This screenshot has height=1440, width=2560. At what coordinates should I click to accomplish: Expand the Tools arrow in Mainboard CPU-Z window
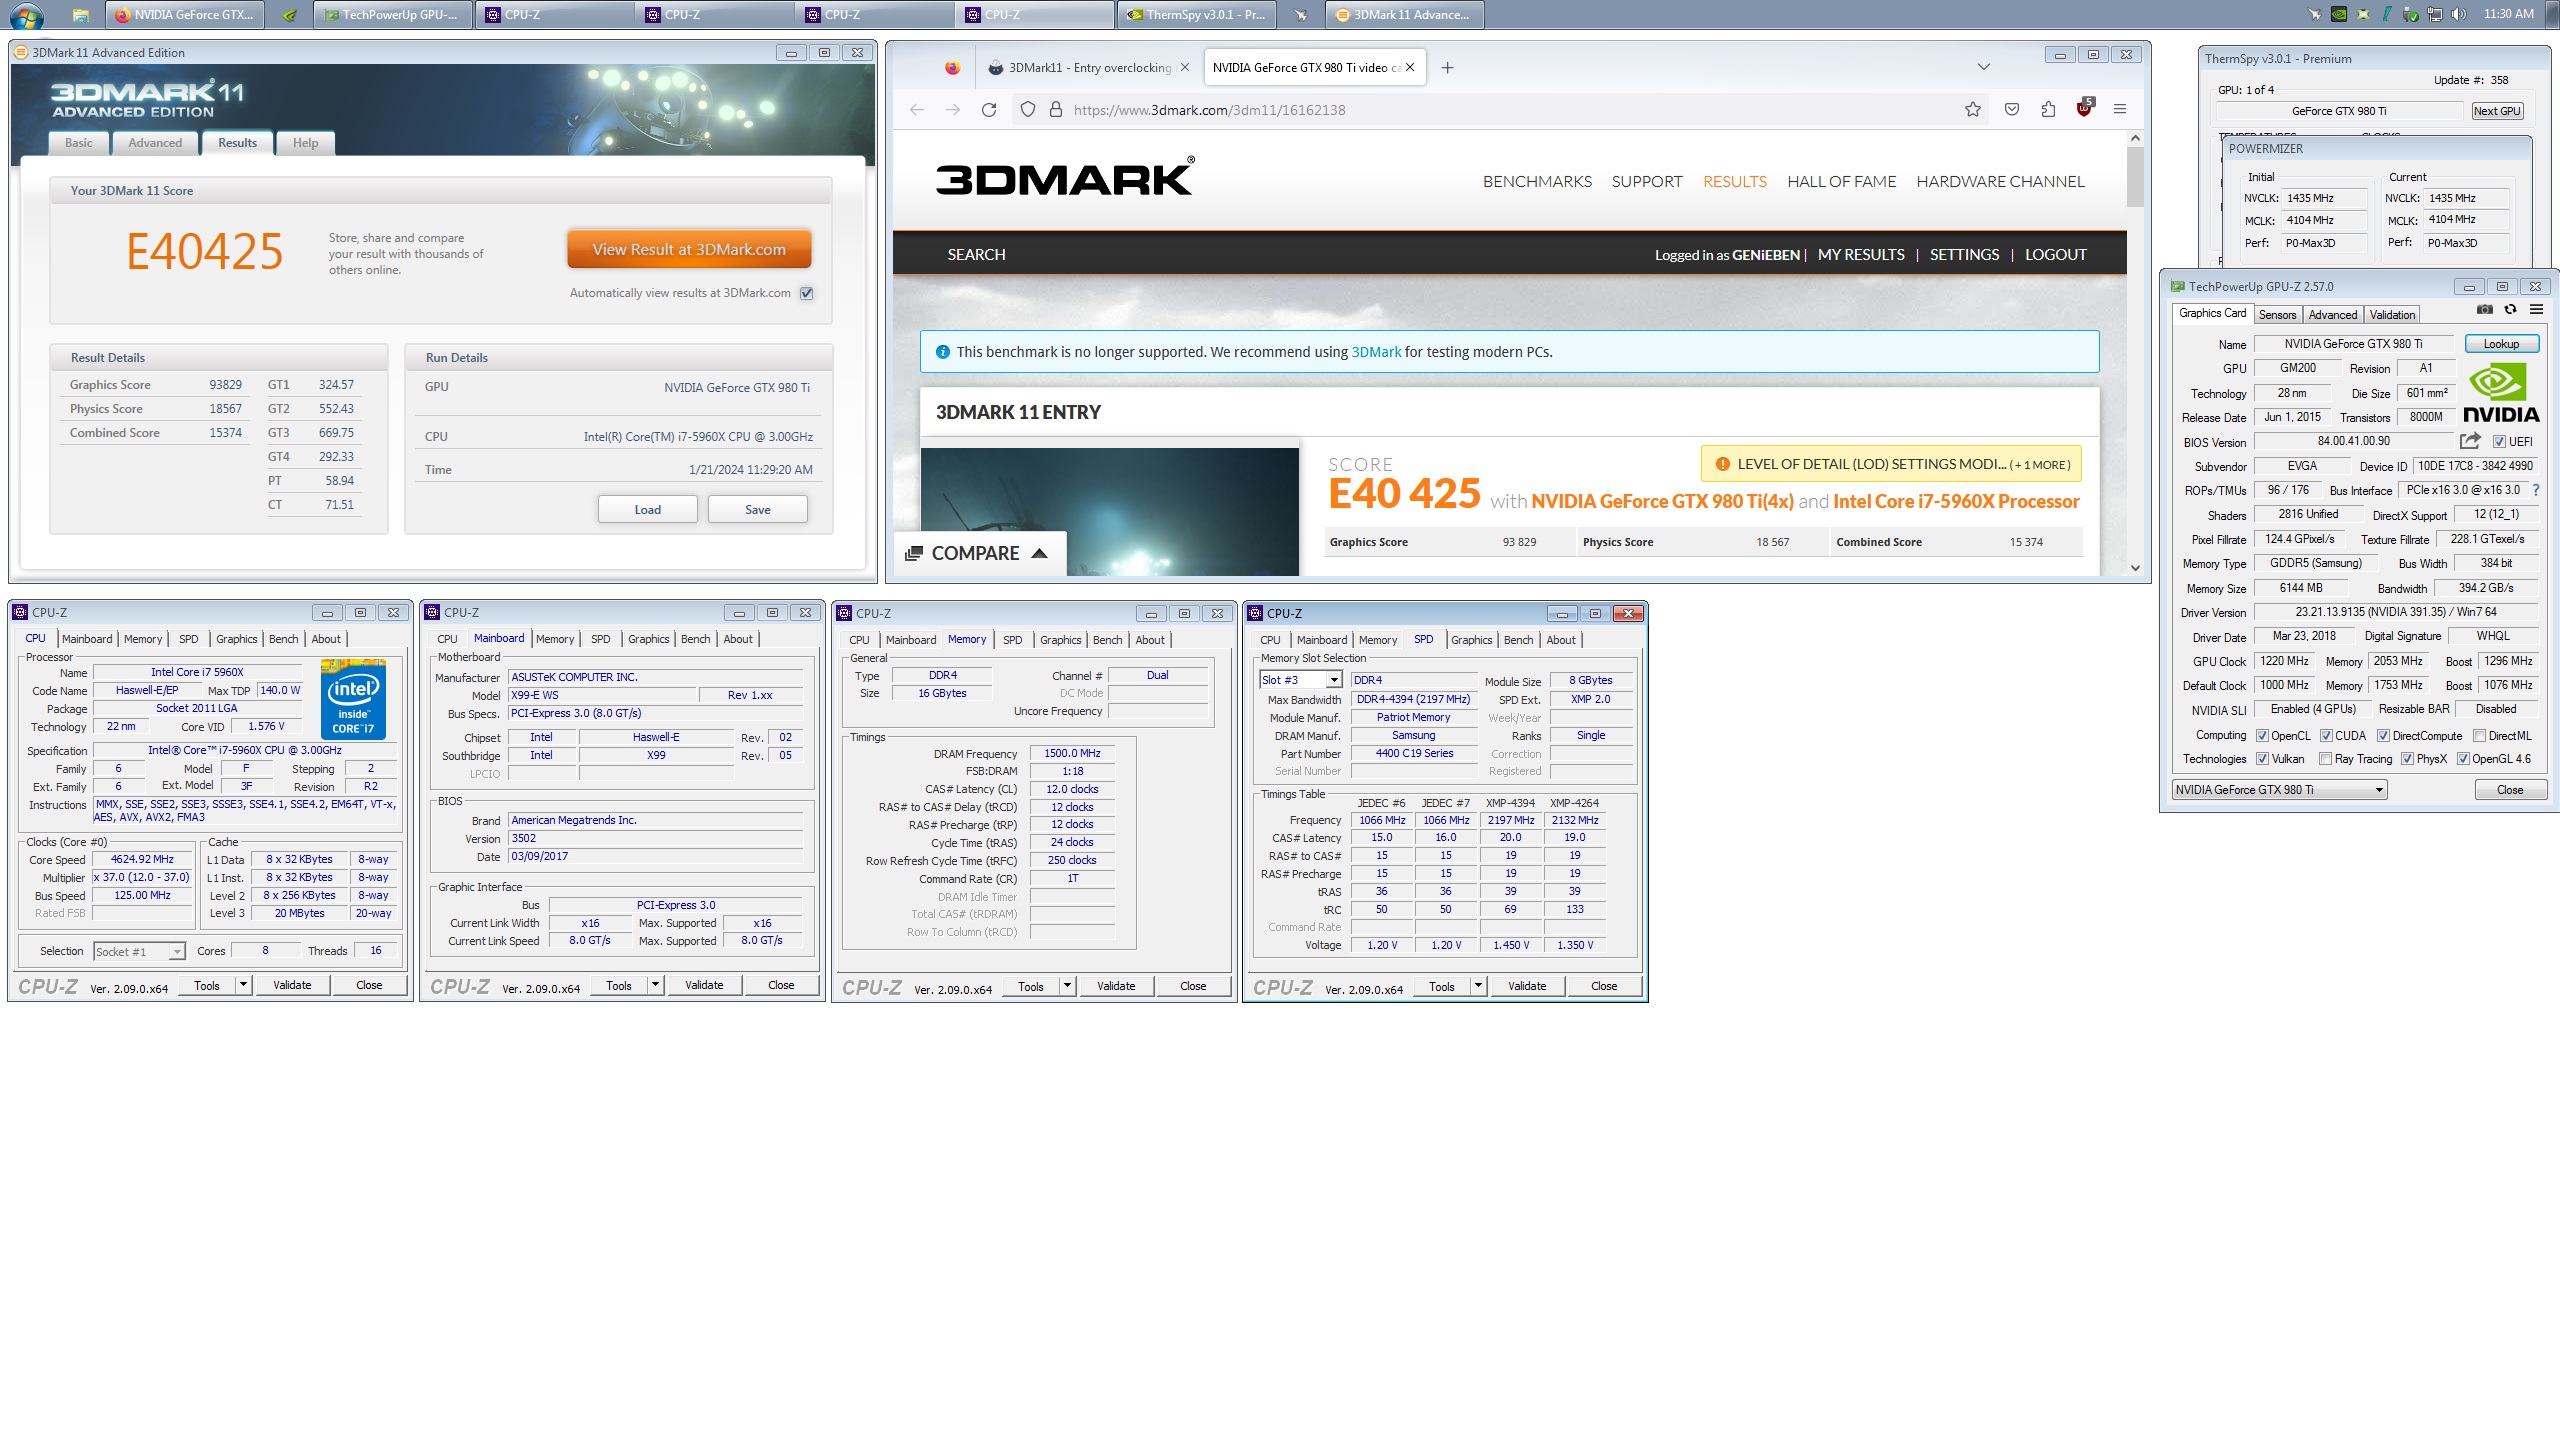coord(655,985)
